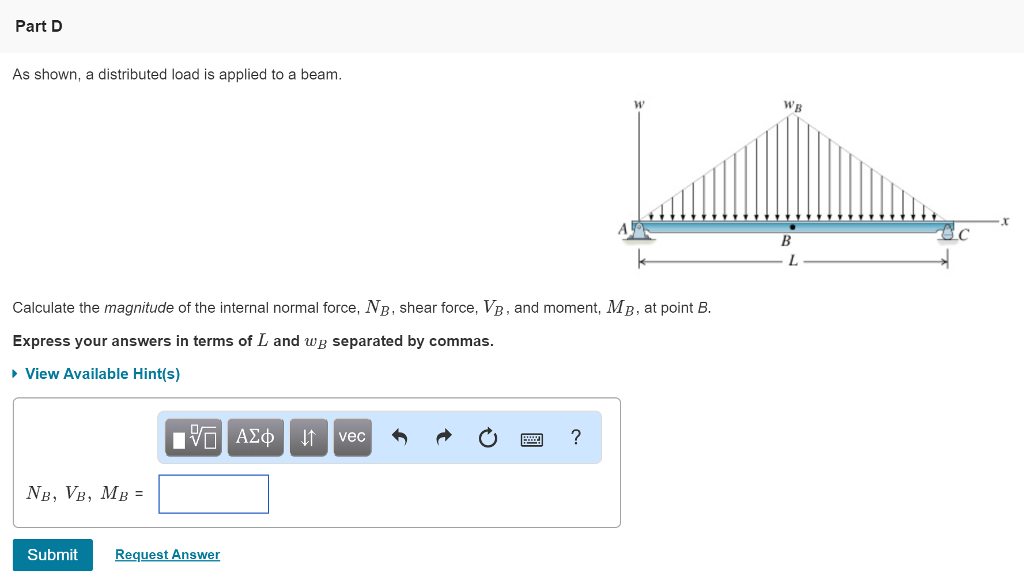1024x577 pixels.
Task: Undo the last equation edit
Action: [399, 437]
